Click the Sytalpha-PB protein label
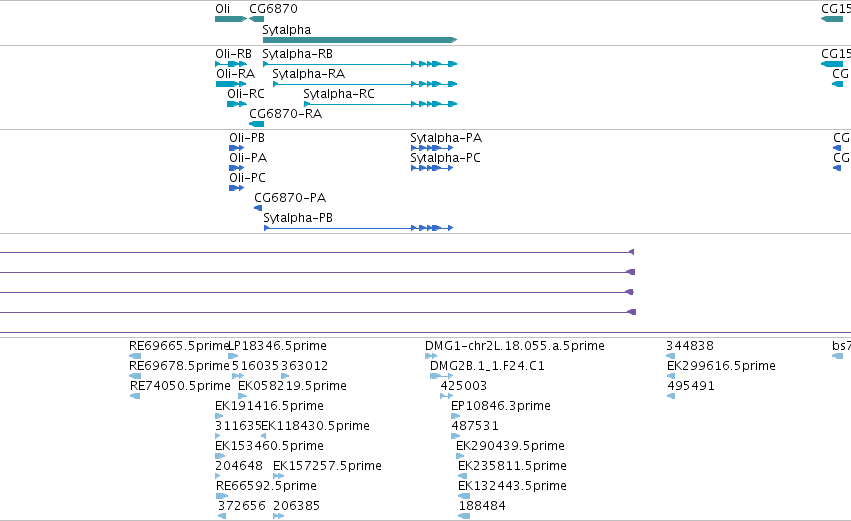The width and height of the screenshot is (851, 521). click(298, 218)
